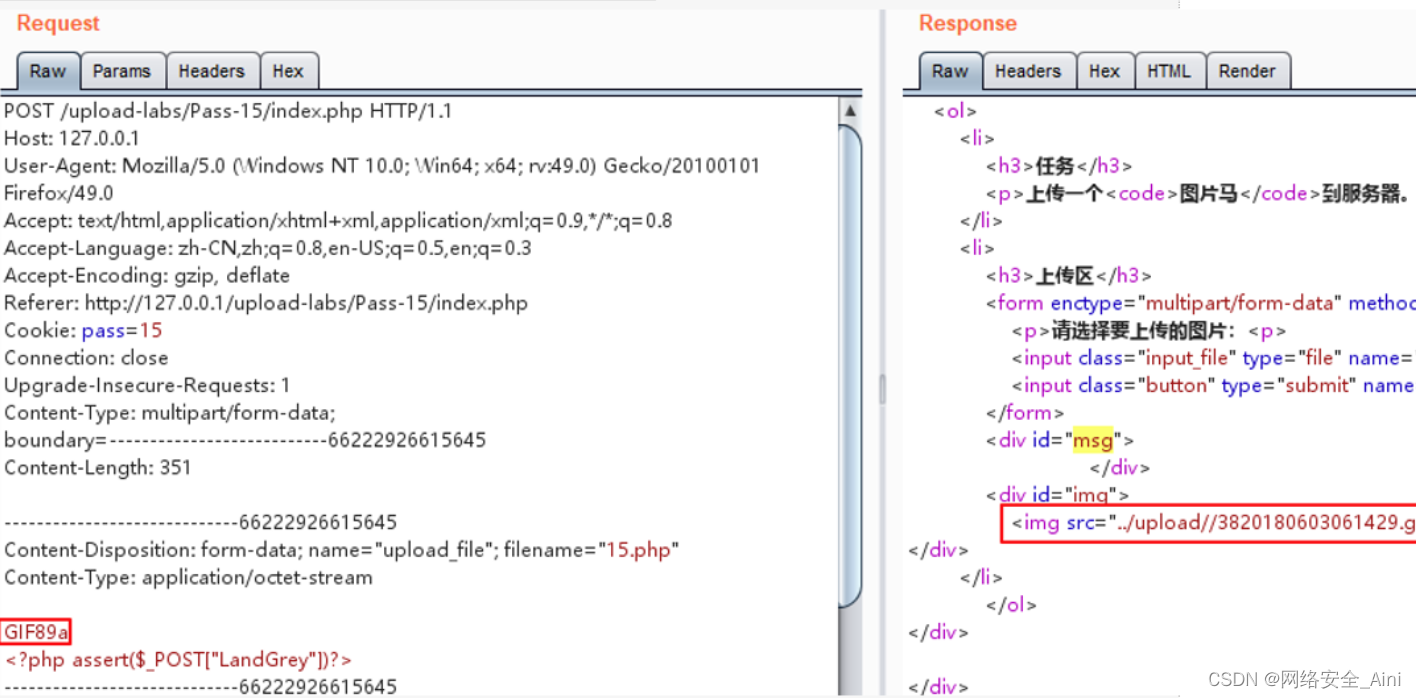The image size is (1416, 698).
Task: Click the splitter handle between request and response
Action: [882, 389]
